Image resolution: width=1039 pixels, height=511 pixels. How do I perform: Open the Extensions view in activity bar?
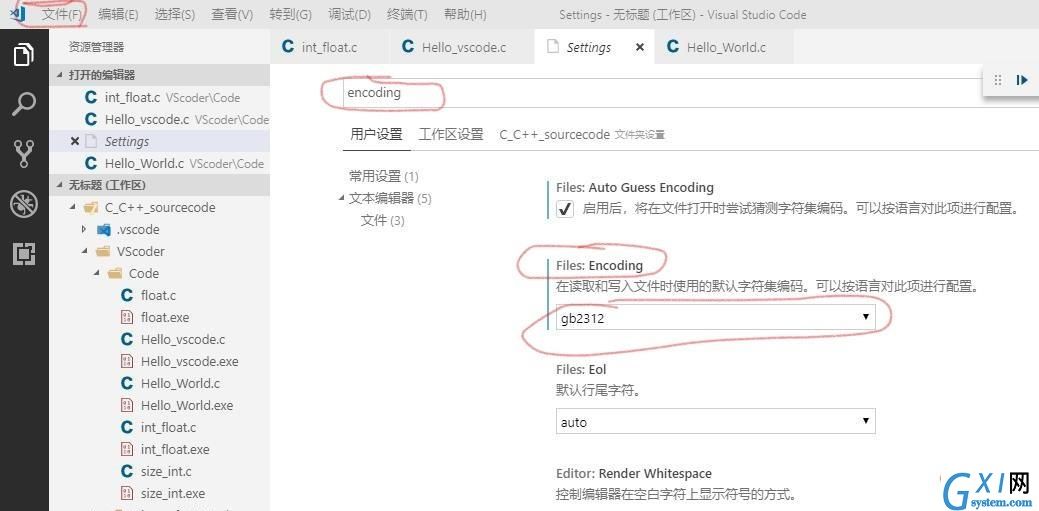point(24,254)
